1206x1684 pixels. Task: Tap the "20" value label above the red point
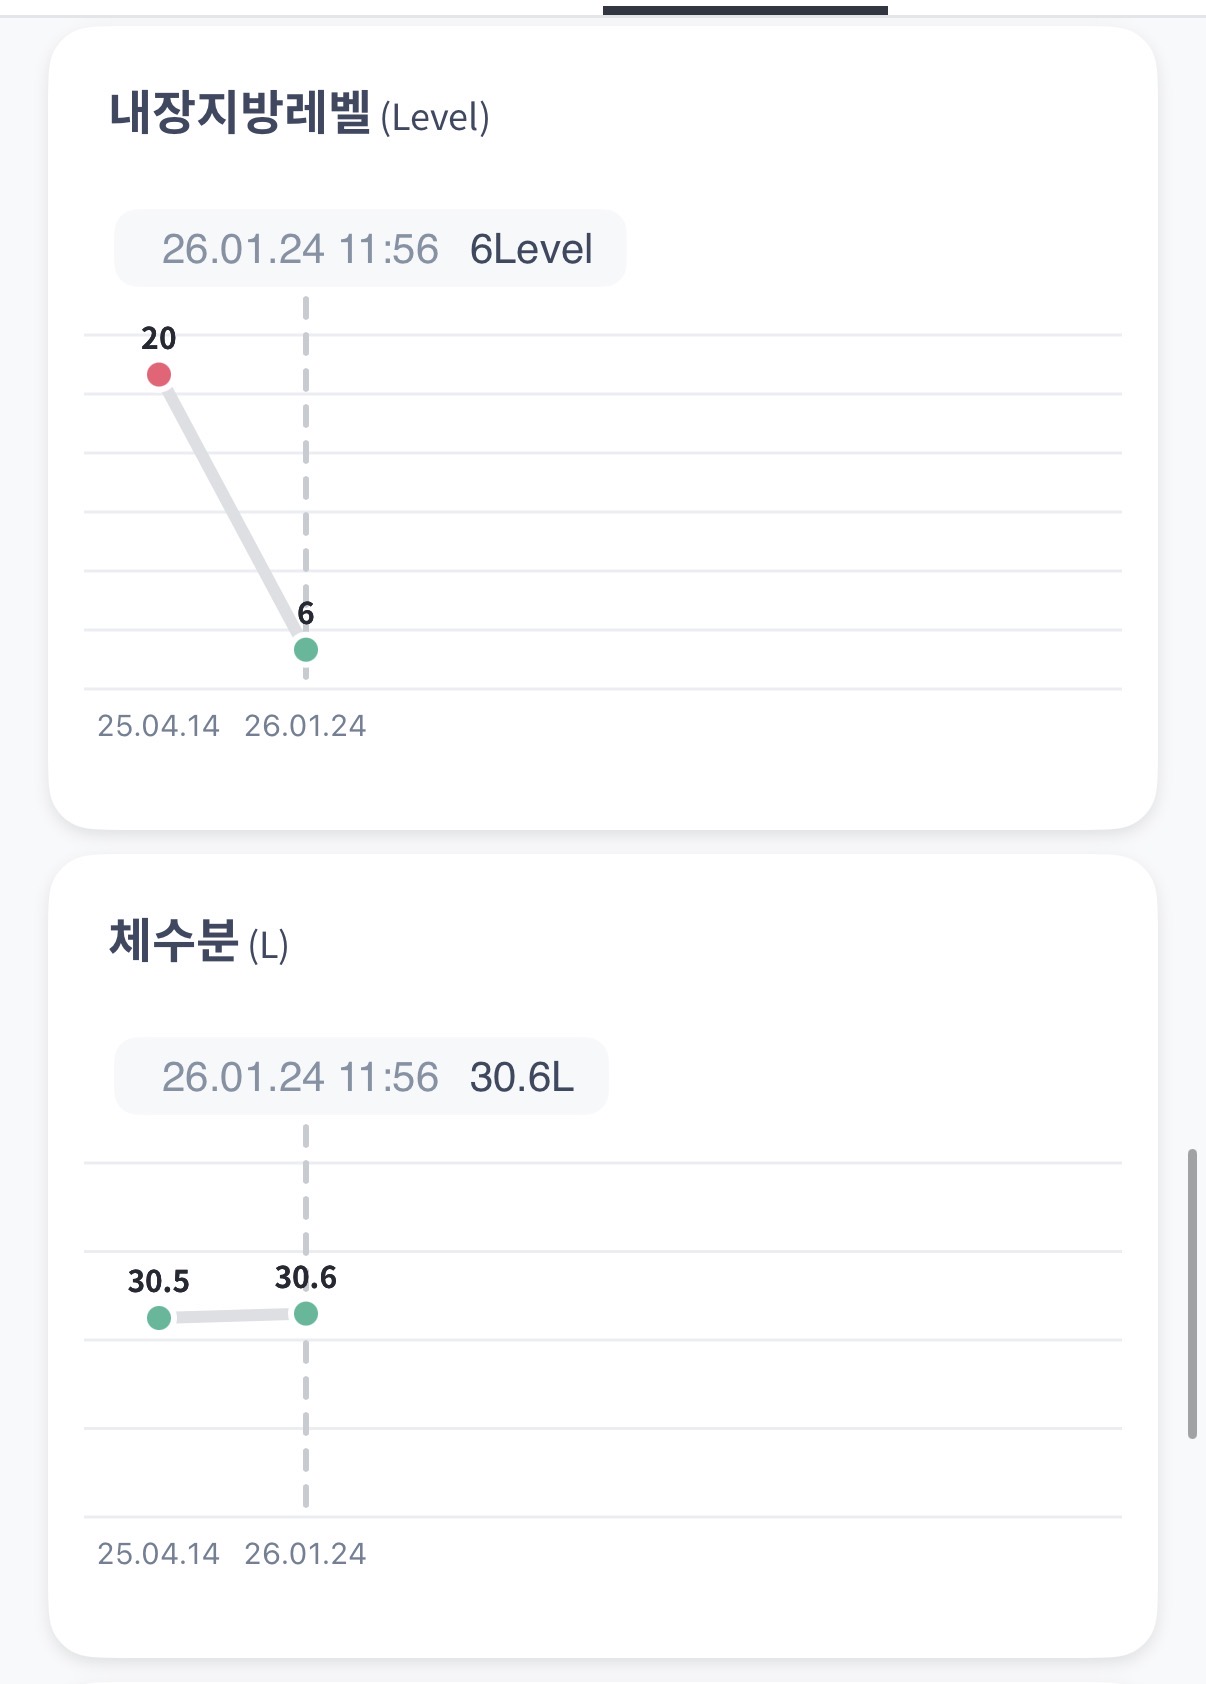159,339
